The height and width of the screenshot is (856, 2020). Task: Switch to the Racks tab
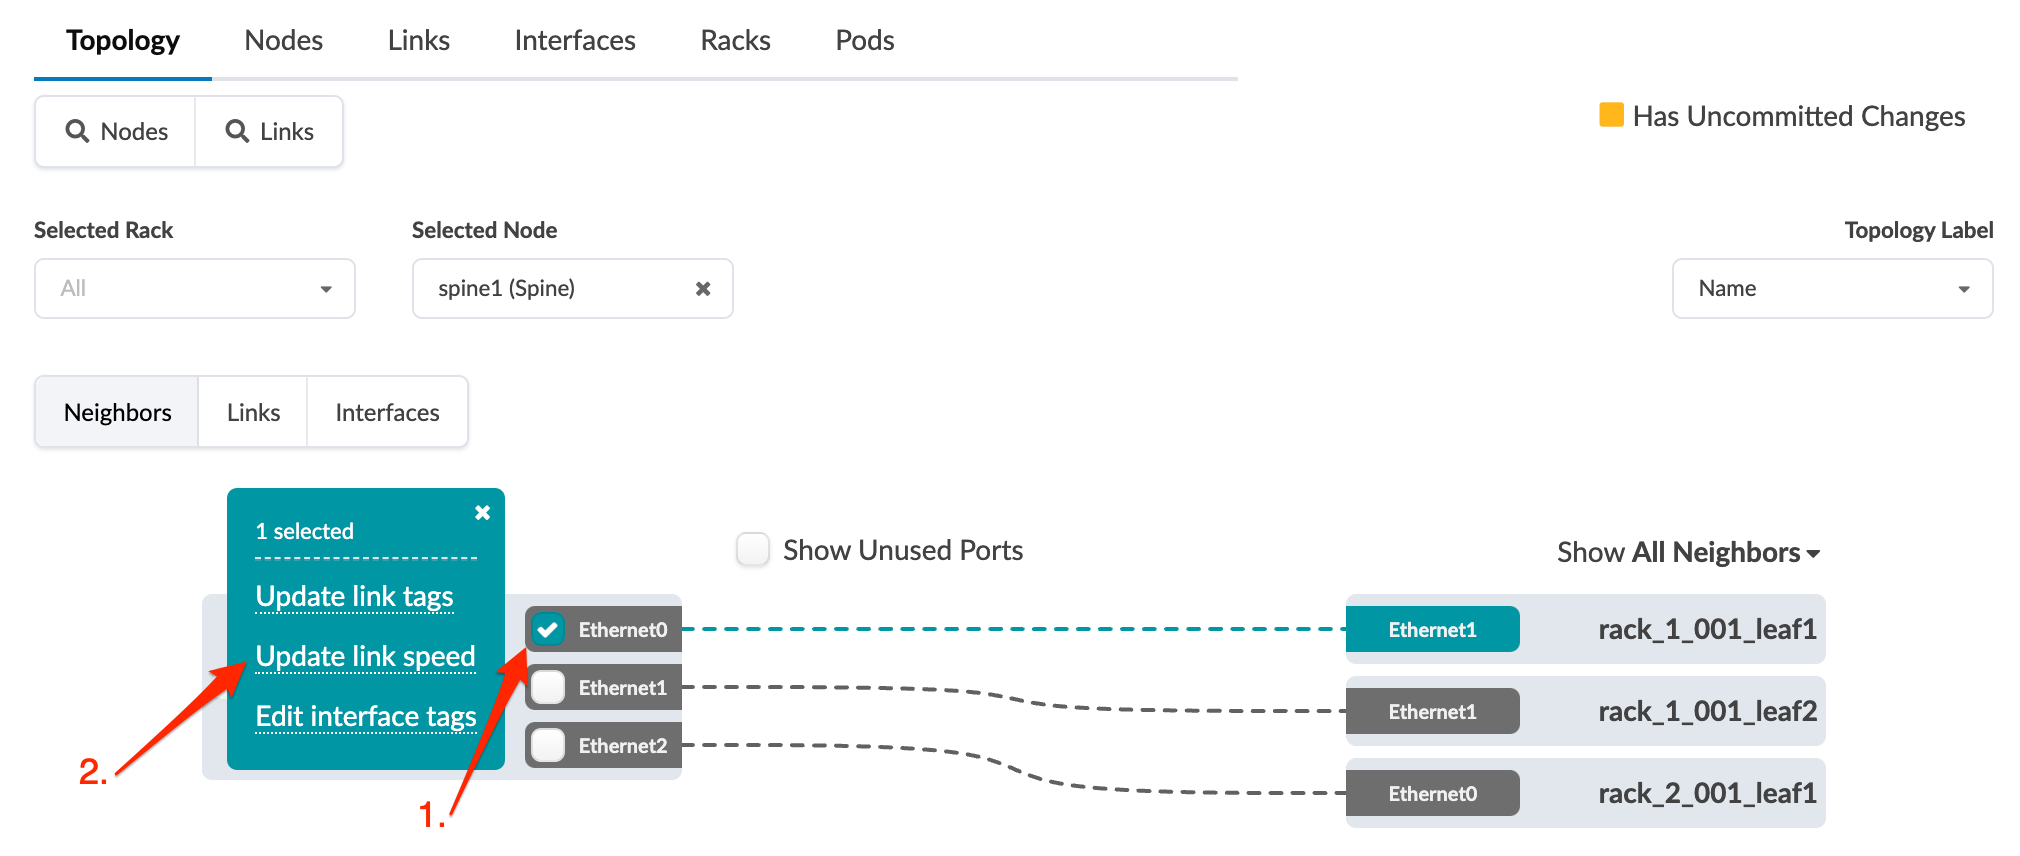735,40
